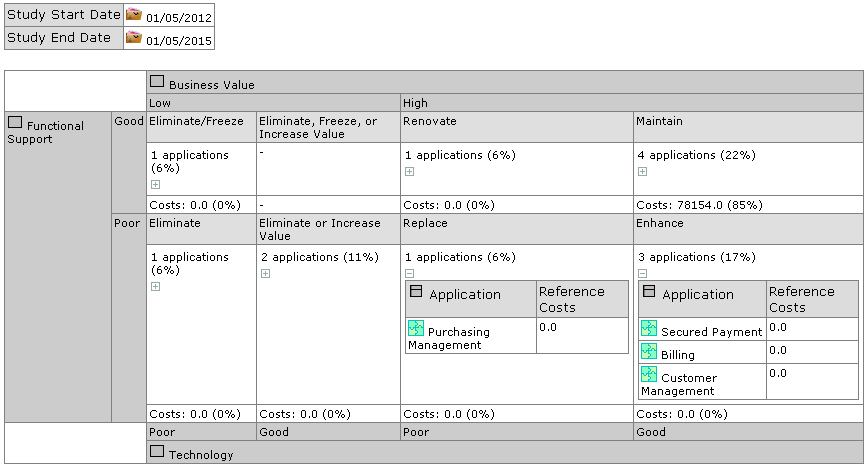The height and width of the screenshot is (466, 866).
Task: Collapse the Replace applications list
Action: [409, 273]
